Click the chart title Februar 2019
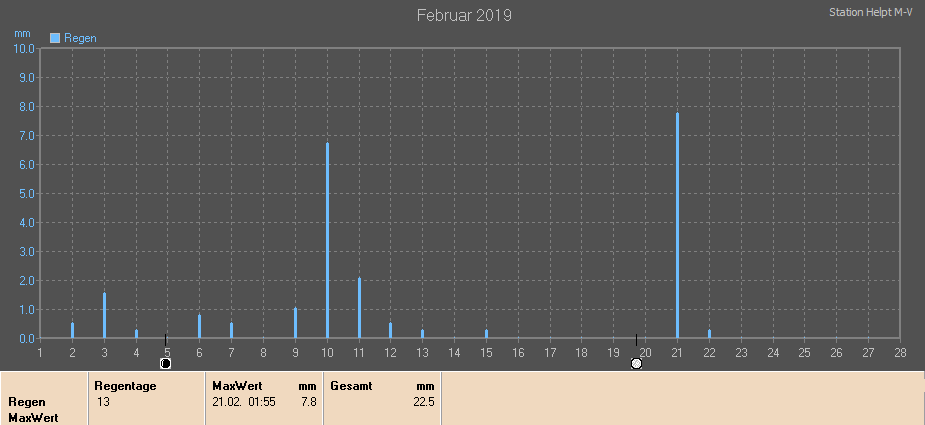This screenshot has height=425, width=925. coord(464,15)
